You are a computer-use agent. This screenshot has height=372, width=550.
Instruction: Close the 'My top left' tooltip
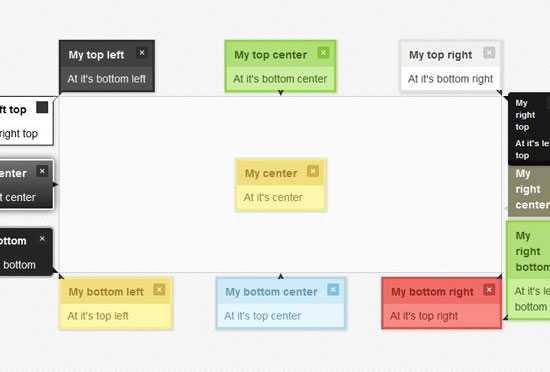coord(142,53)
